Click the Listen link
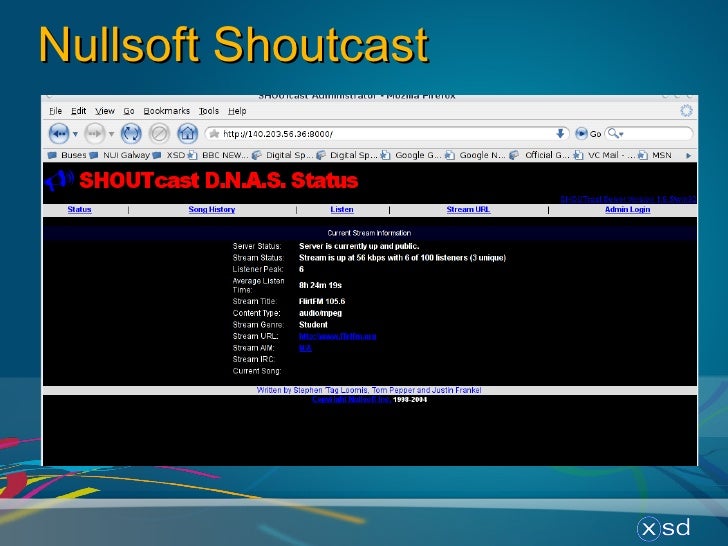This screenshot has width=728, height=546. [x=342, y=209]
